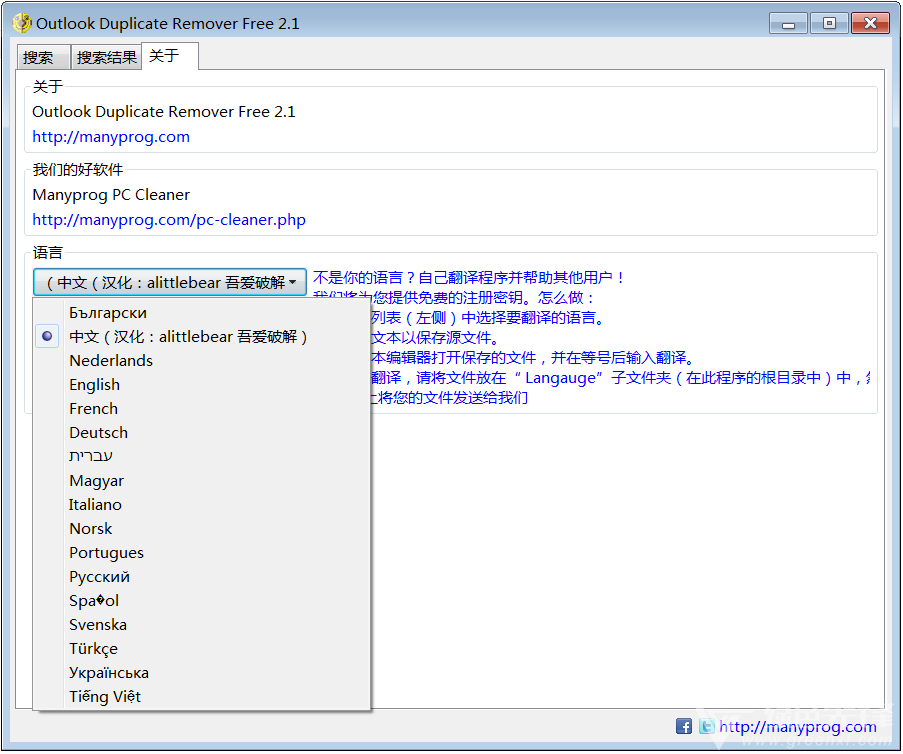The height and width of the screenshot is (754, 903).
Task: Collapse the language combo box
Action: (x=169, y=282)
